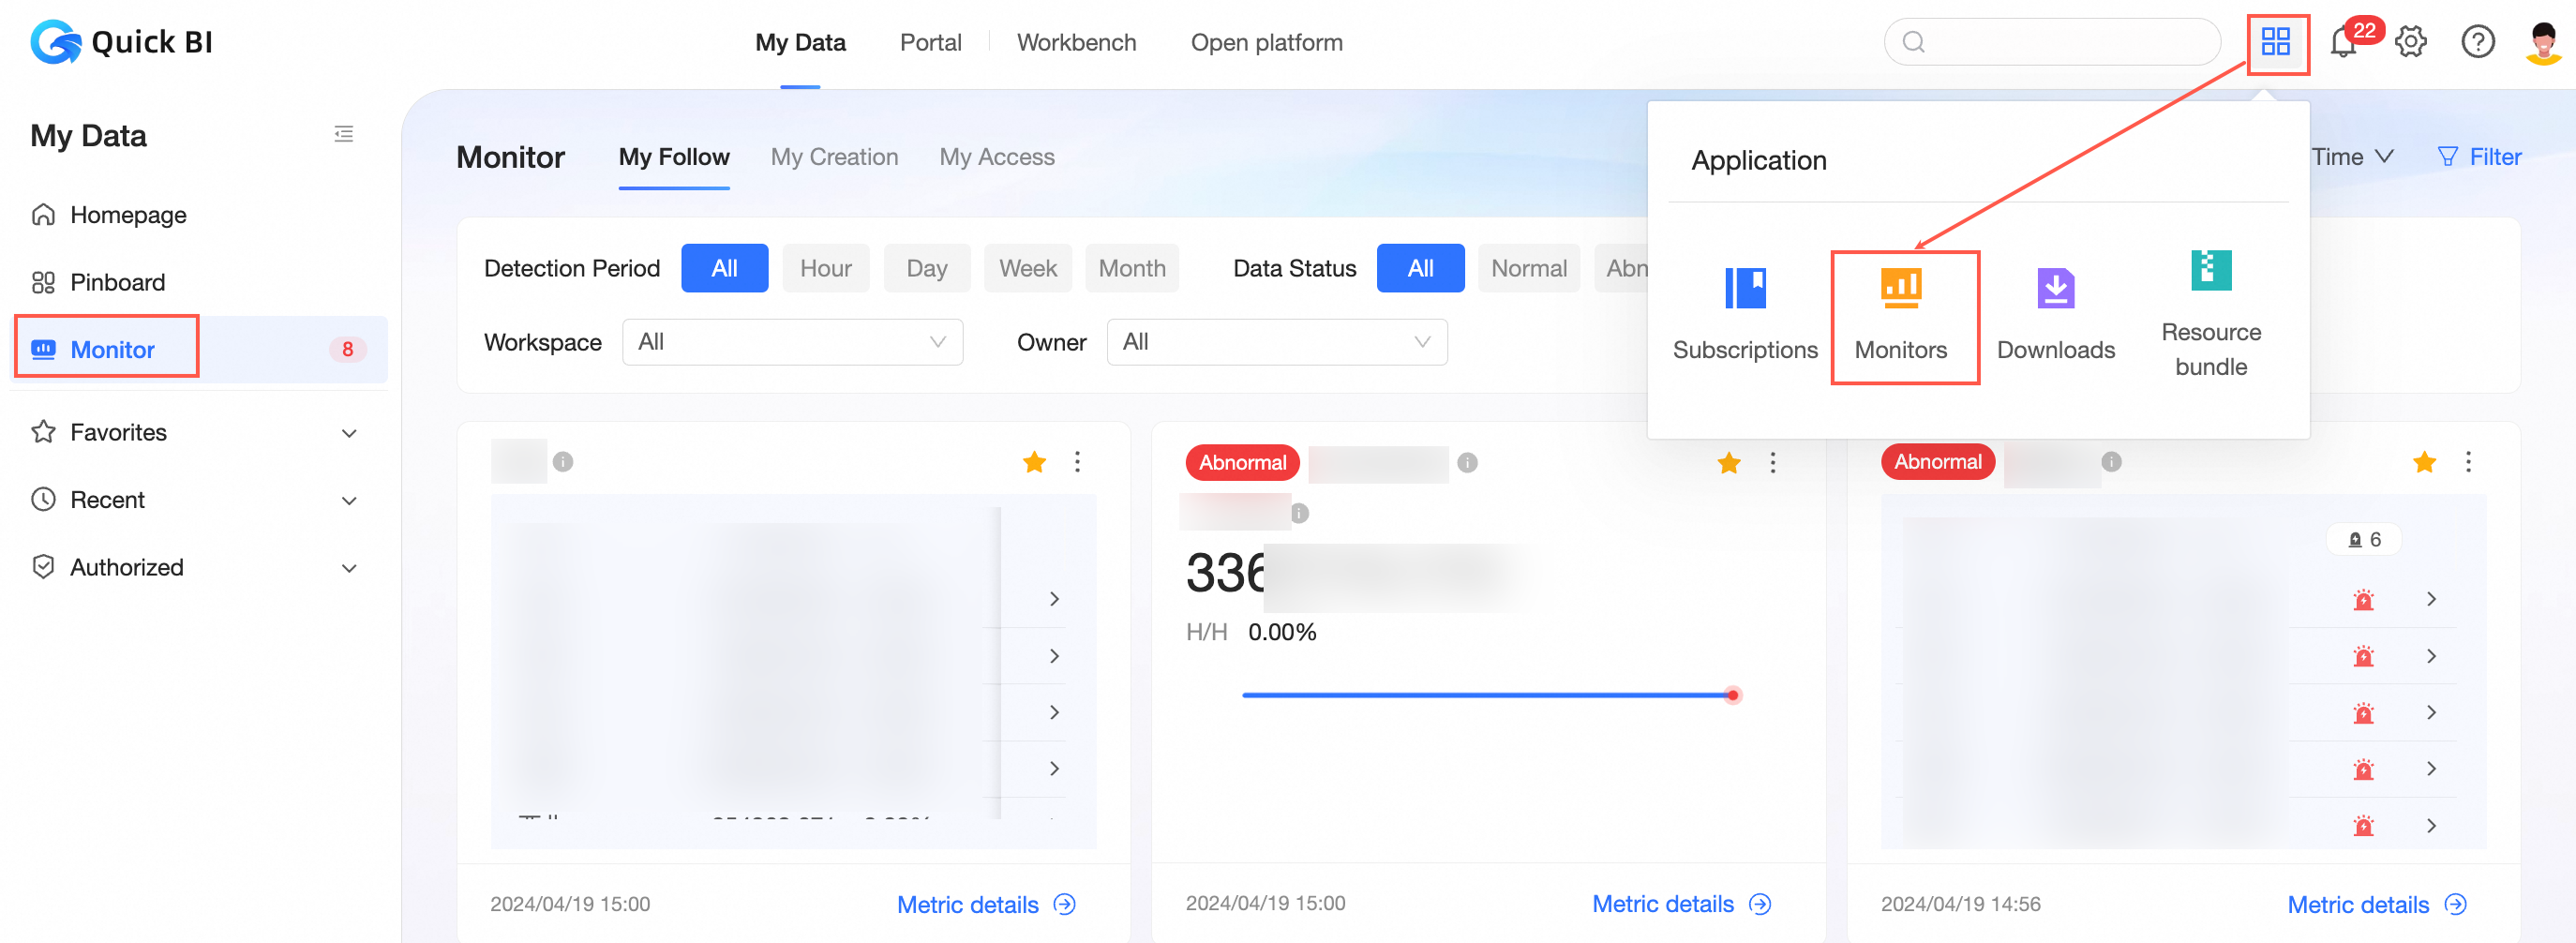
Task: Expand the top row arrow in first card
Action: 1054,599
